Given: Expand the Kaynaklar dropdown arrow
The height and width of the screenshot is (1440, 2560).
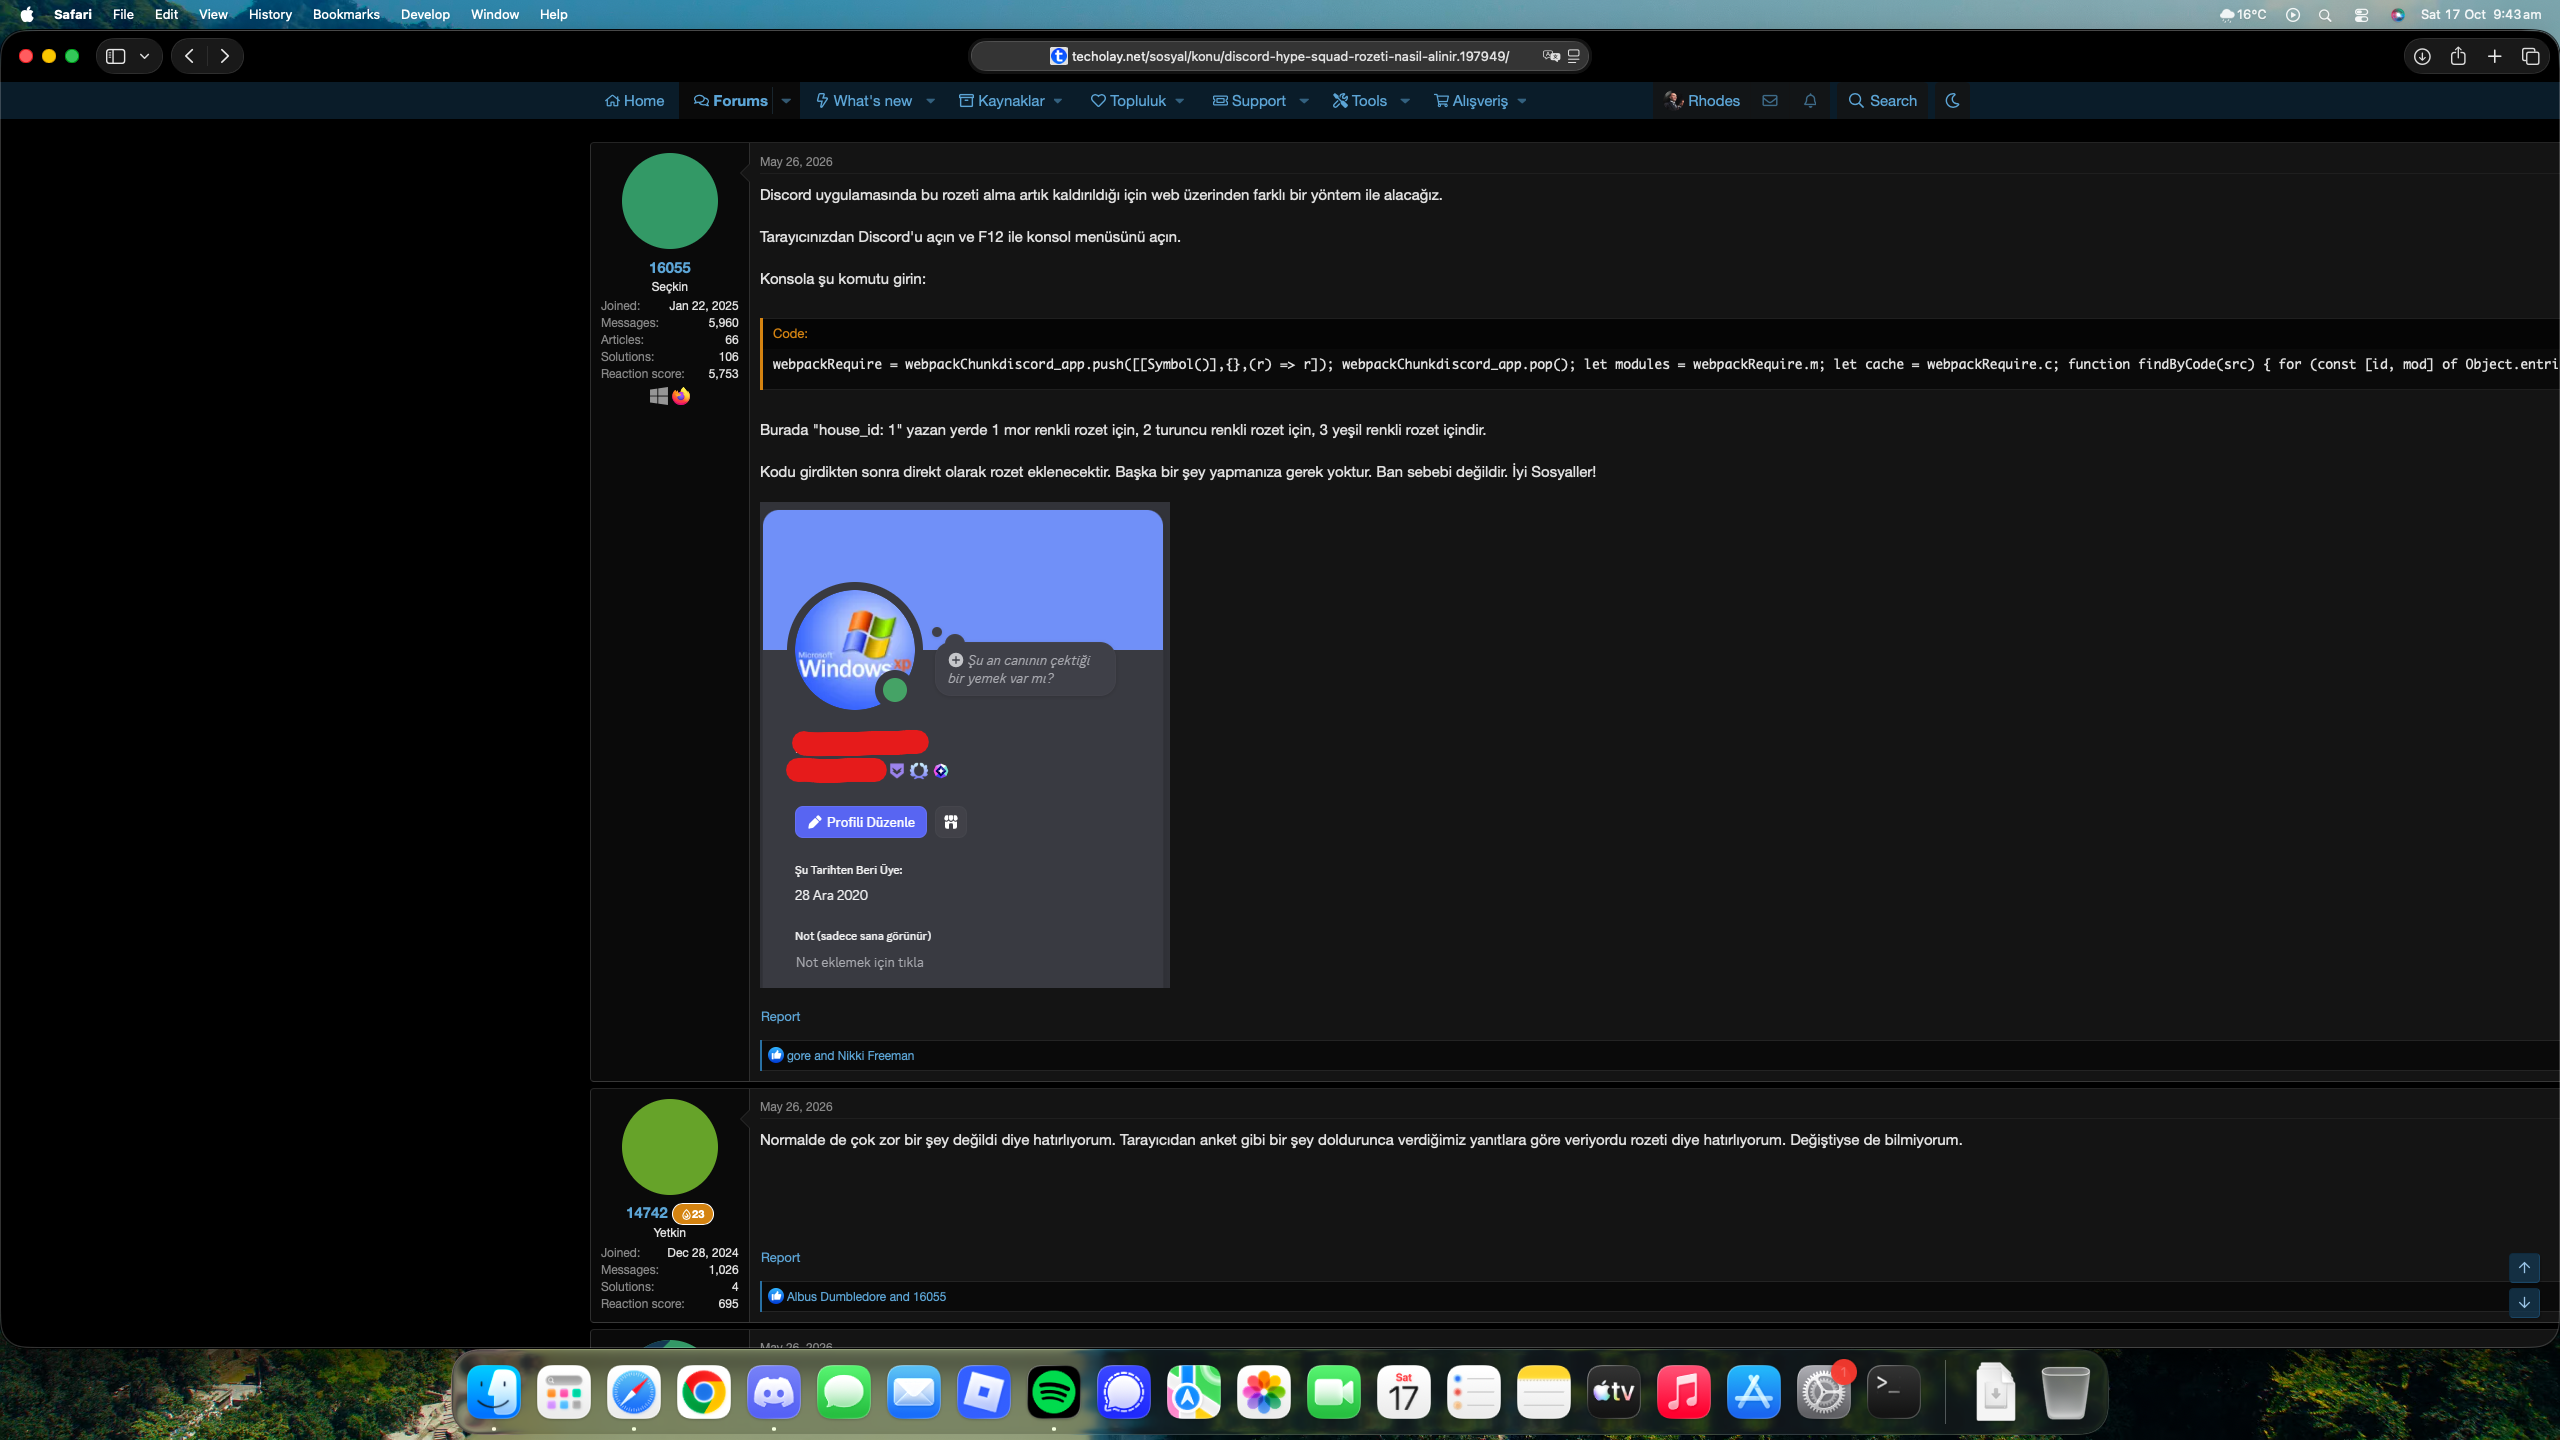Looking at the screenshot, I should [x=1058, y=100].
